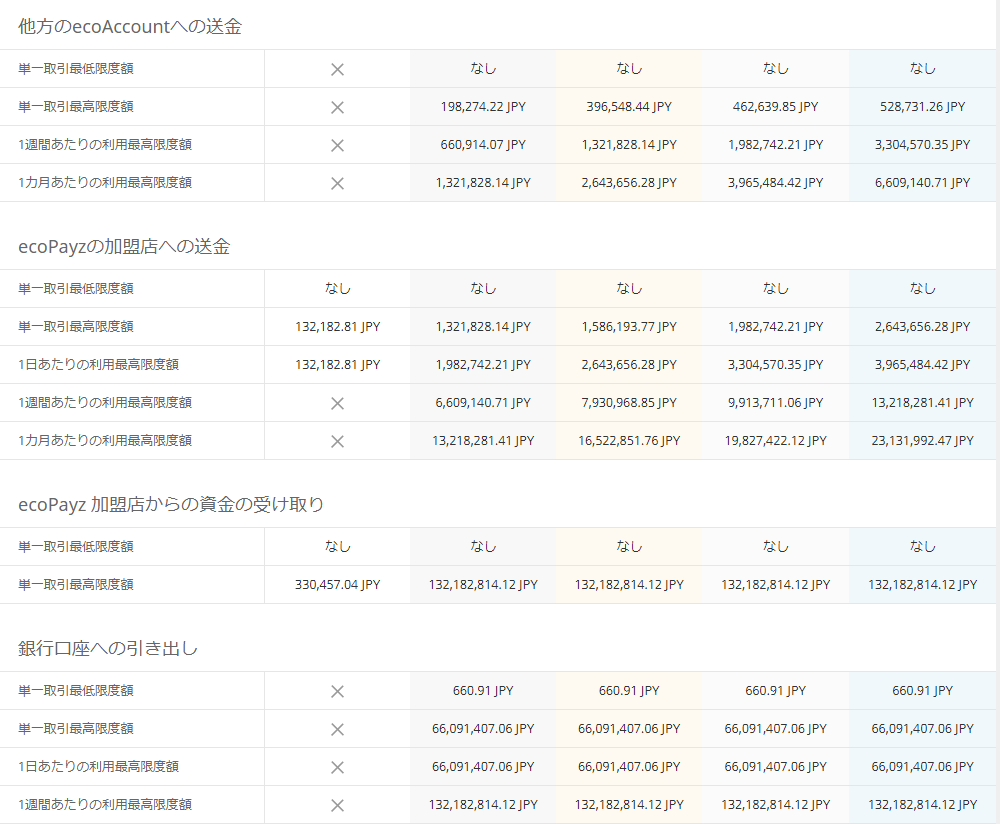Click X mark in ecoAccount送金 1カ月あたり row
The height and width of the screenshot is (824, 1000).
coord(337,183)
